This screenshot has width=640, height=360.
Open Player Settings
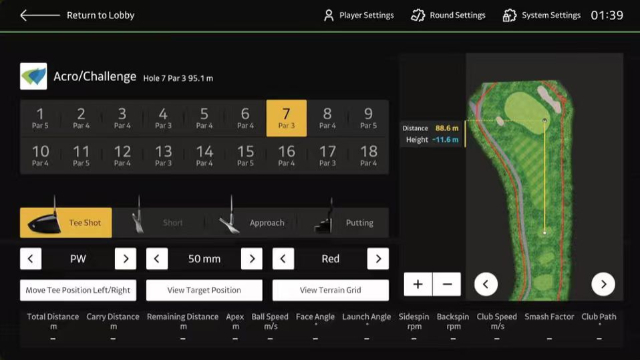359,16
